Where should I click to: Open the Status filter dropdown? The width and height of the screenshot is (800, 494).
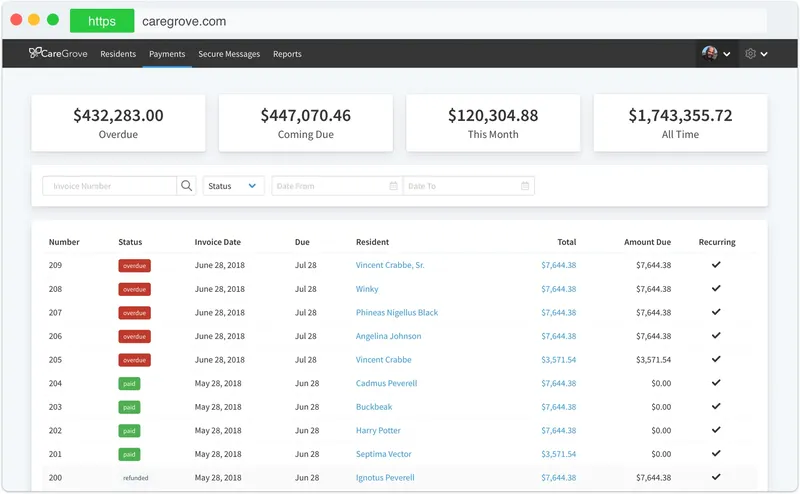pyautogui.click(x=234, y=186)
